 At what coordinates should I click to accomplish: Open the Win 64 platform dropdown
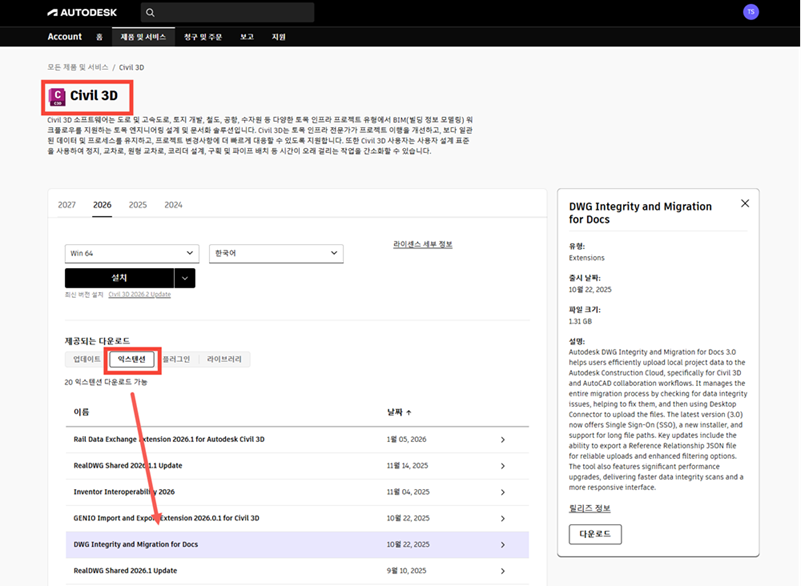click(132, 253)
